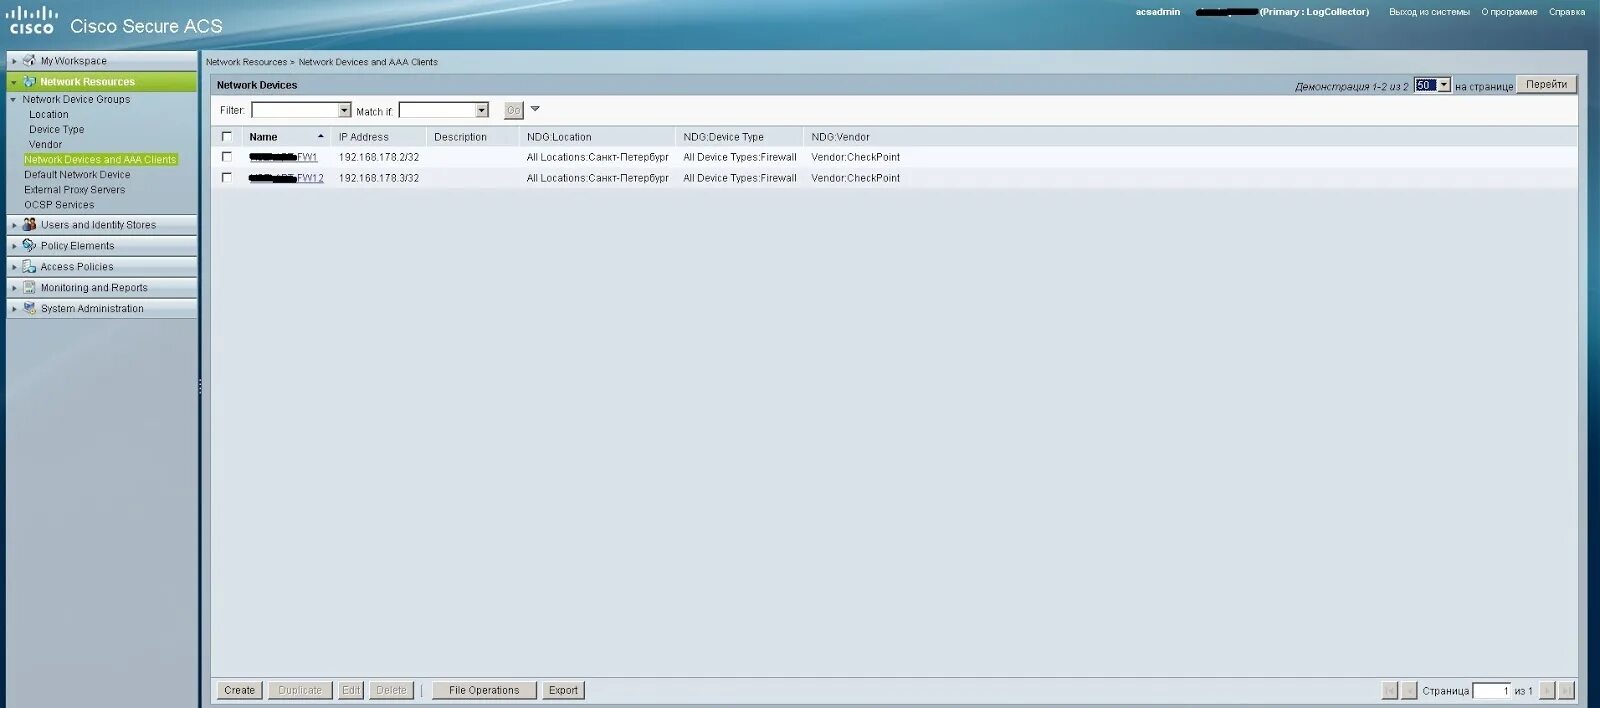Check the box for 192.168.178.2/32 row

tap(227, 157)
